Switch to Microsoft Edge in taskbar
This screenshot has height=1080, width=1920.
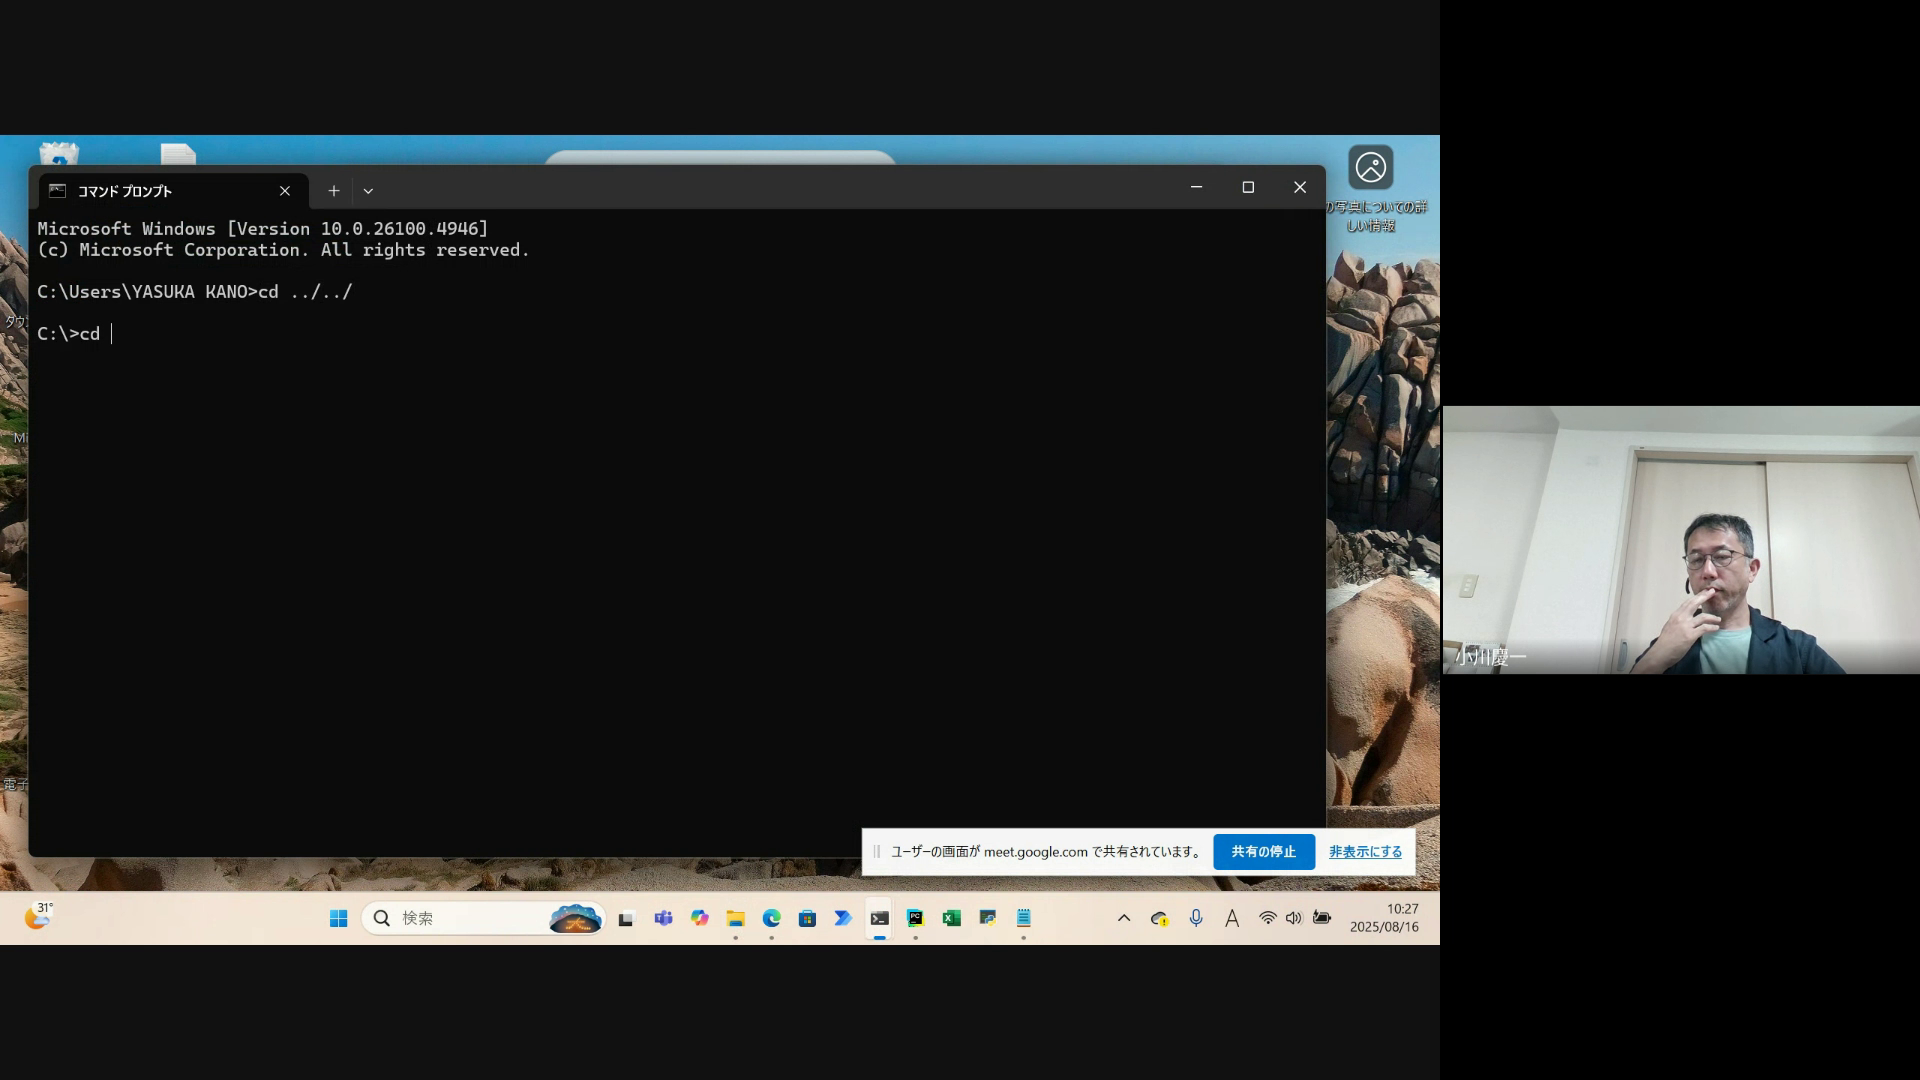click(771, 918)
